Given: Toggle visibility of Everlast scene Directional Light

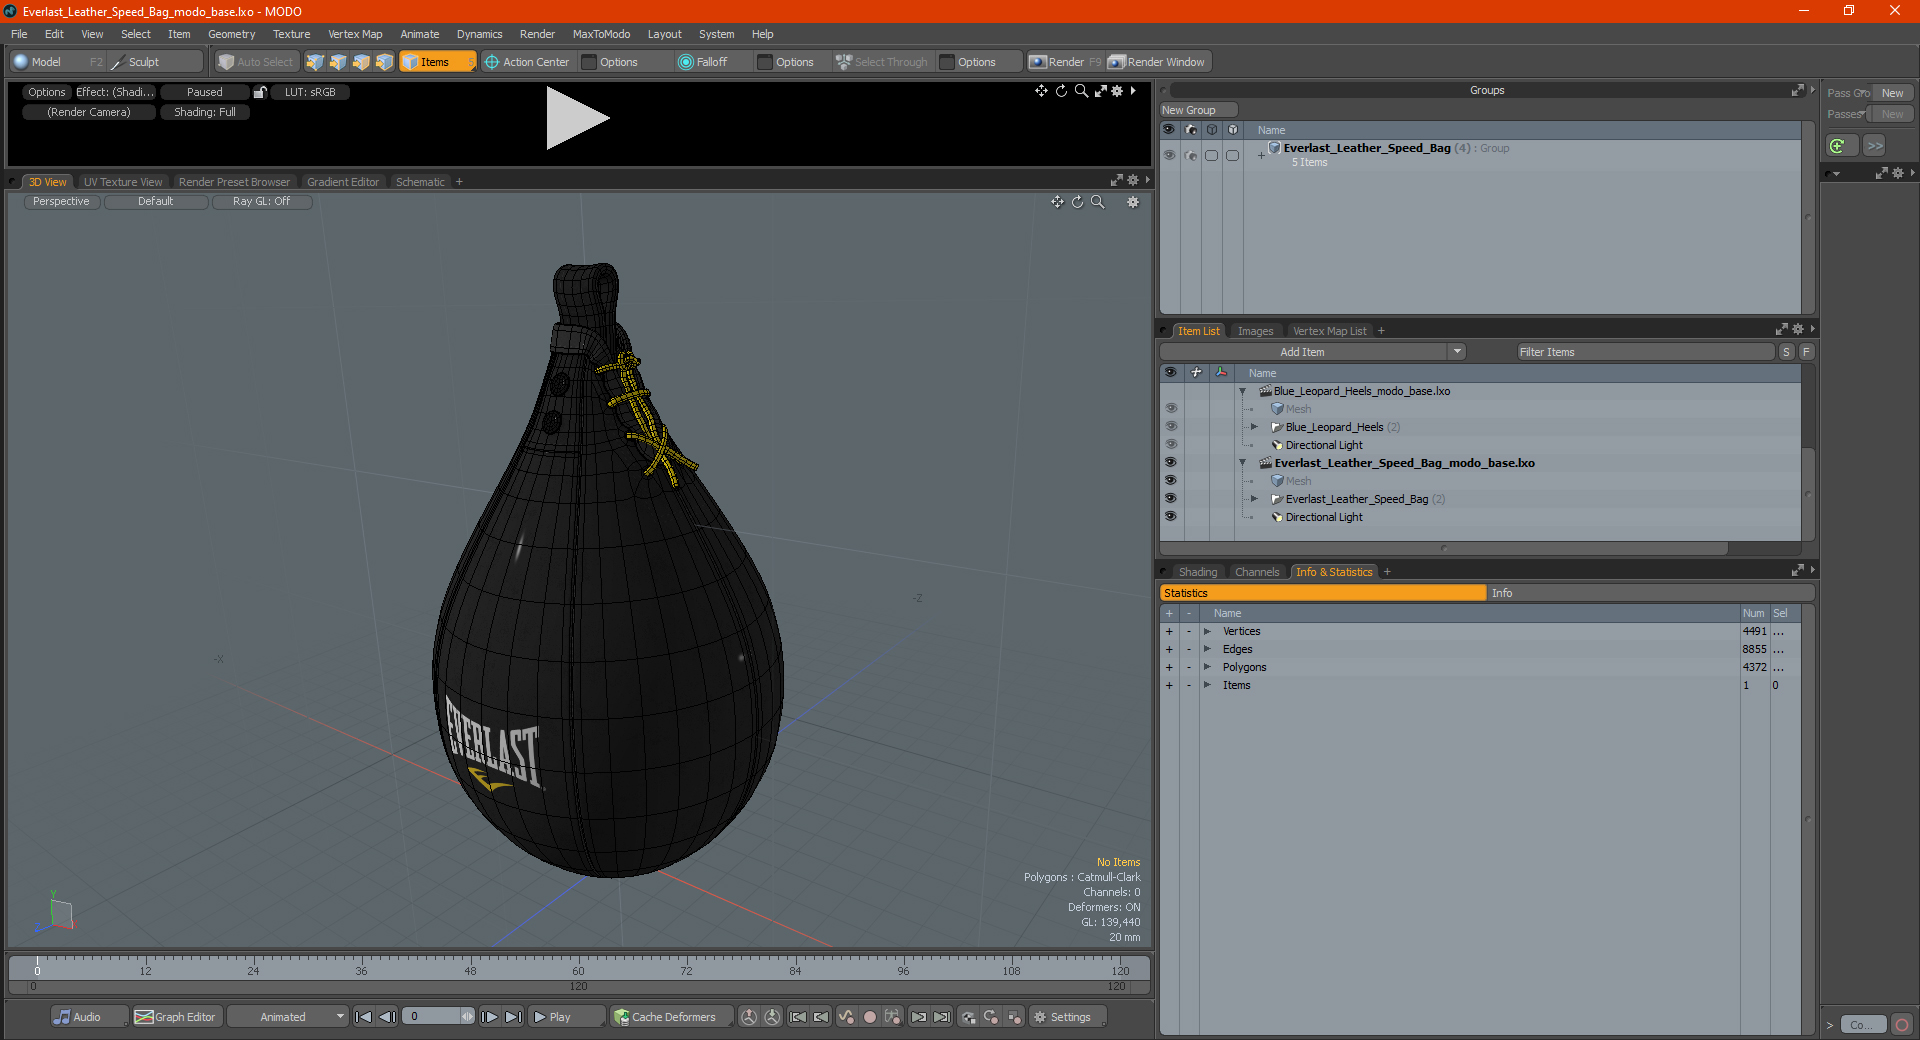Looking at the screenshot, I should [1170, 517].
